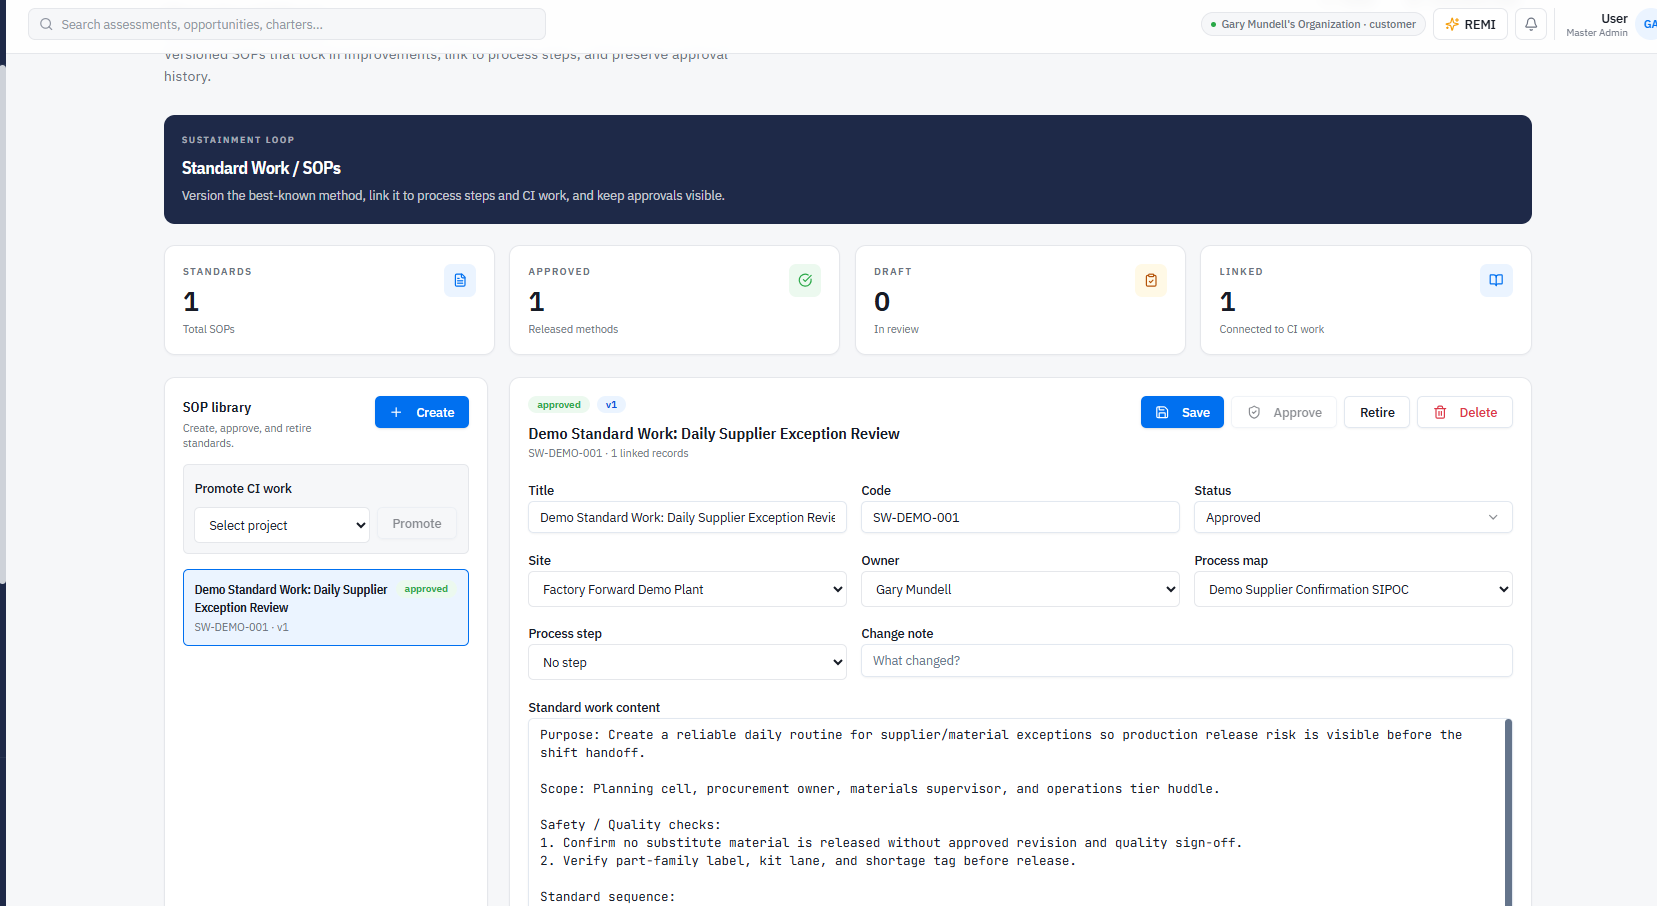Screen dimensions: 1657x906
Task: Click the content textarea scrollbar
Action: 1508,812
